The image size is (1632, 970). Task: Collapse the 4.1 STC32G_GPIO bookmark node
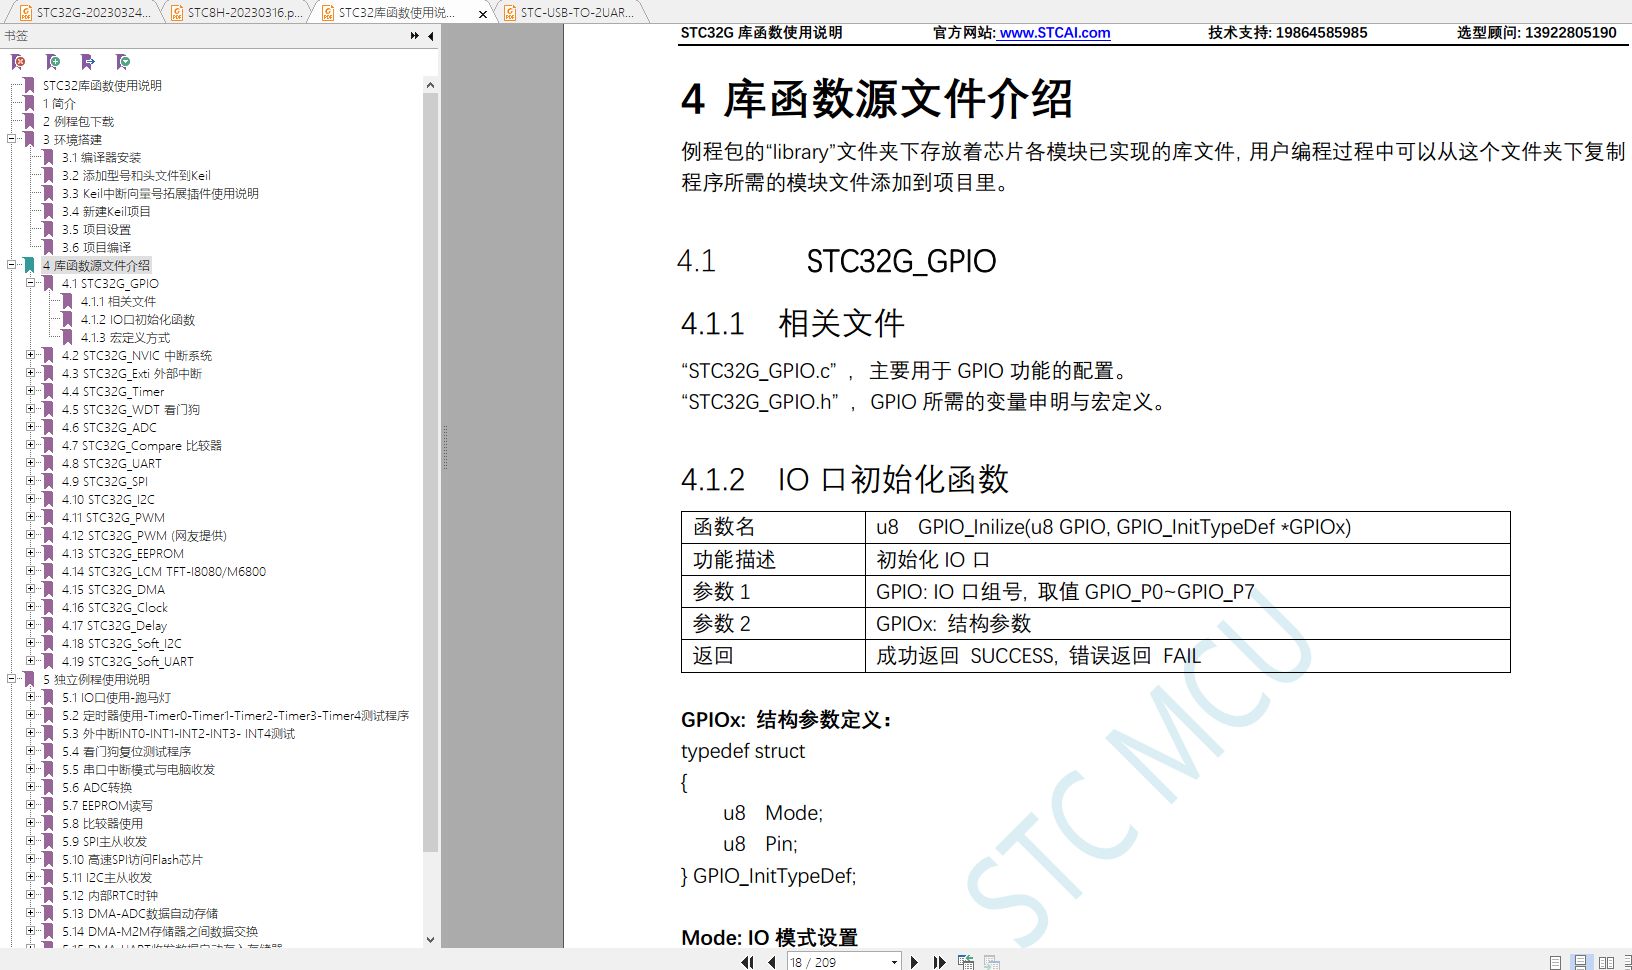tap(31, 284)
